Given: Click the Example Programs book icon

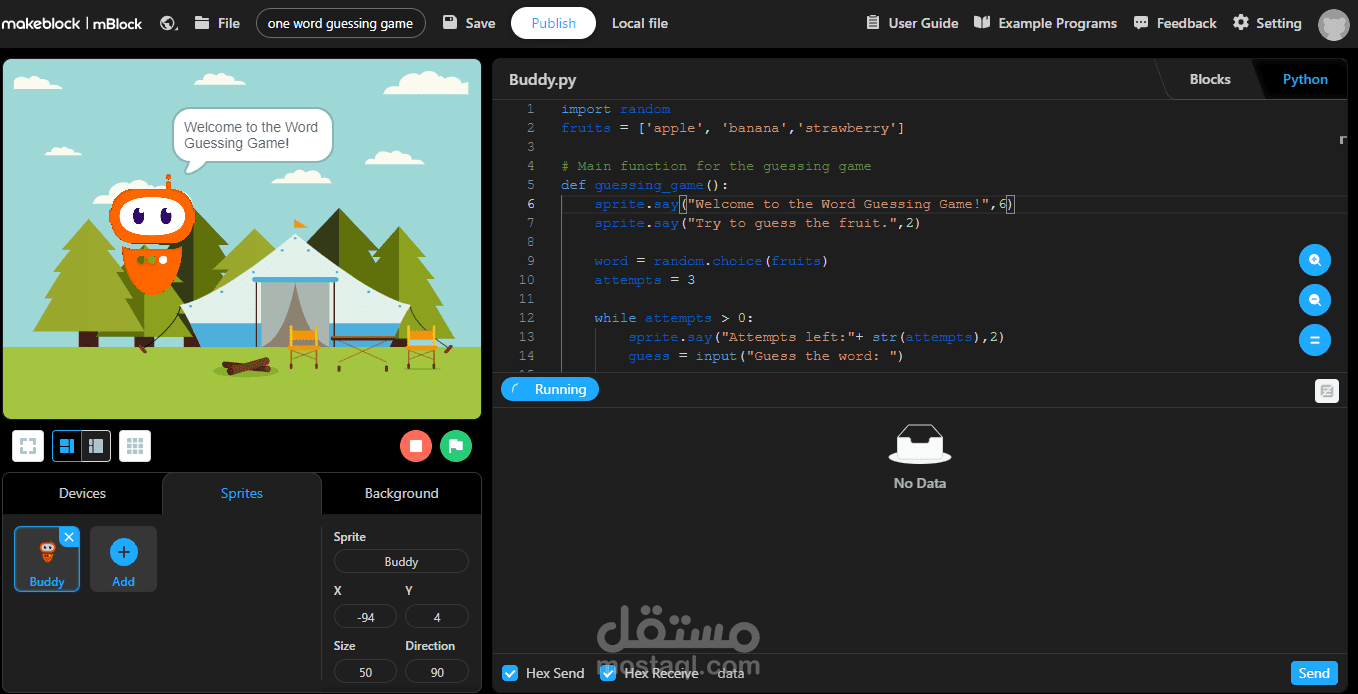Looking at the screenshot, I should (982, 22).
